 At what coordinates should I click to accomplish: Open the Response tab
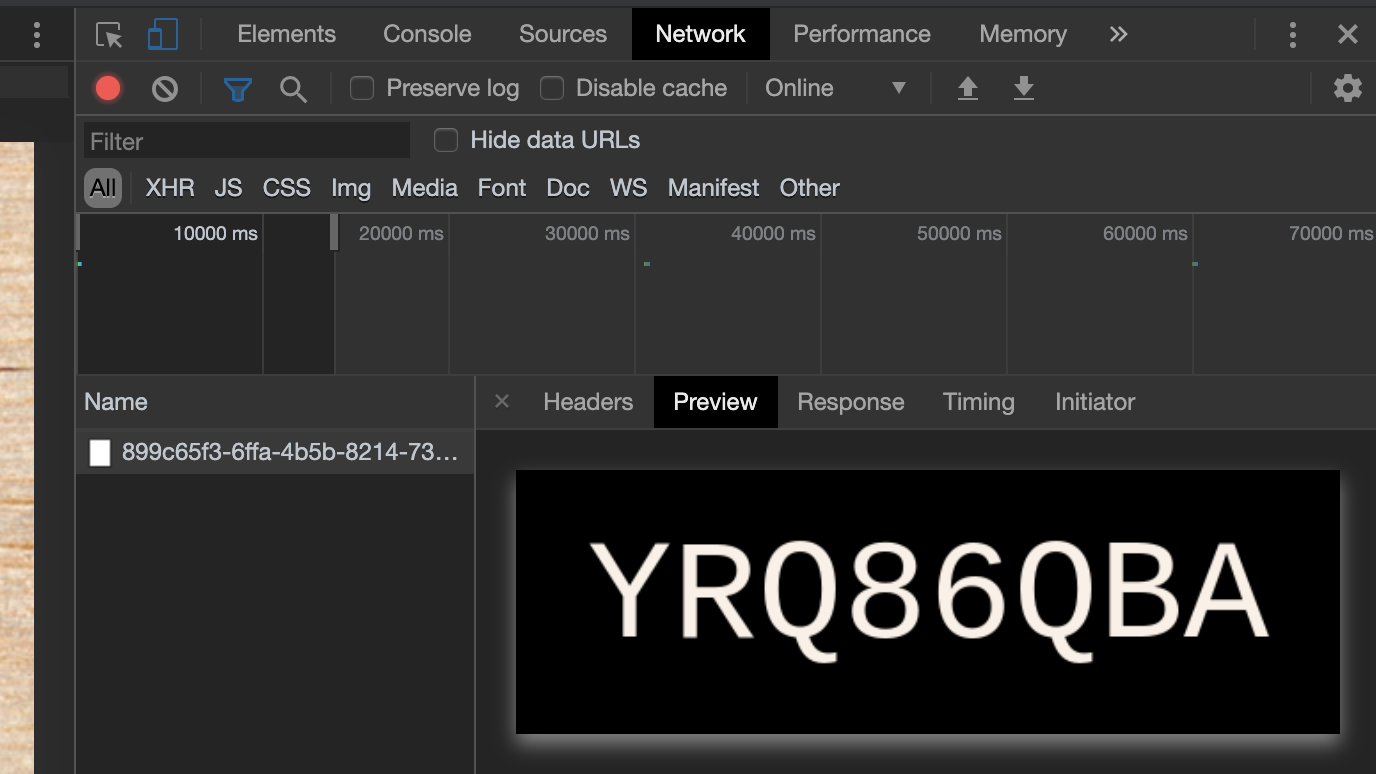coord(850,402)
